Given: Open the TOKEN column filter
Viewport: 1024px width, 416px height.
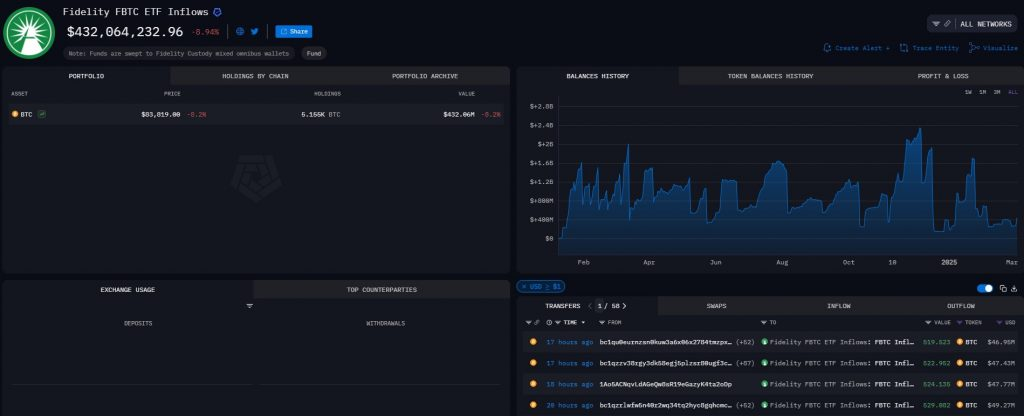Looking at the screenshot, I should click(960, 323).
